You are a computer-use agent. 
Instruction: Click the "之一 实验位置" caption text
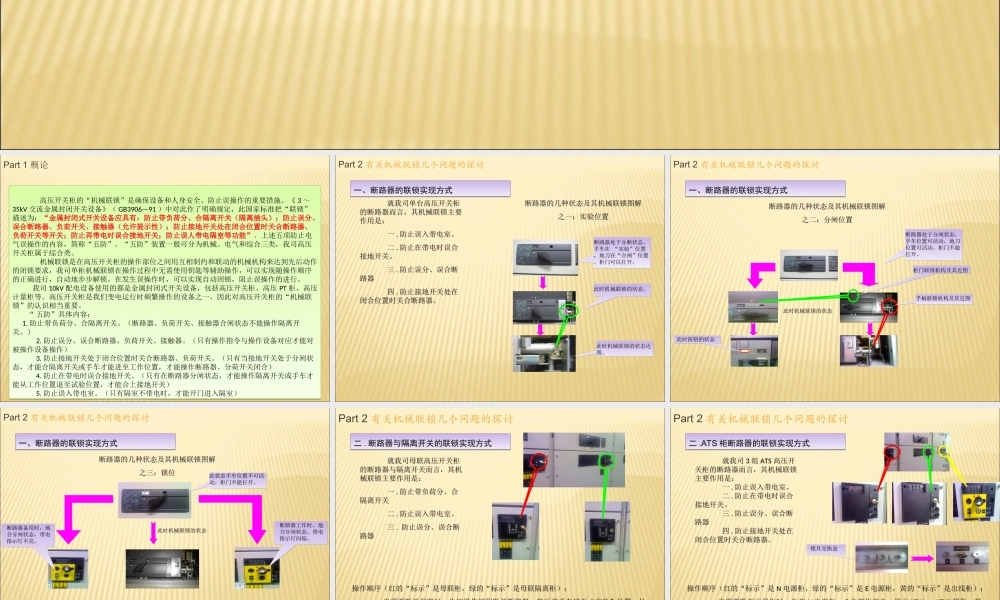(x=584, y=217)
